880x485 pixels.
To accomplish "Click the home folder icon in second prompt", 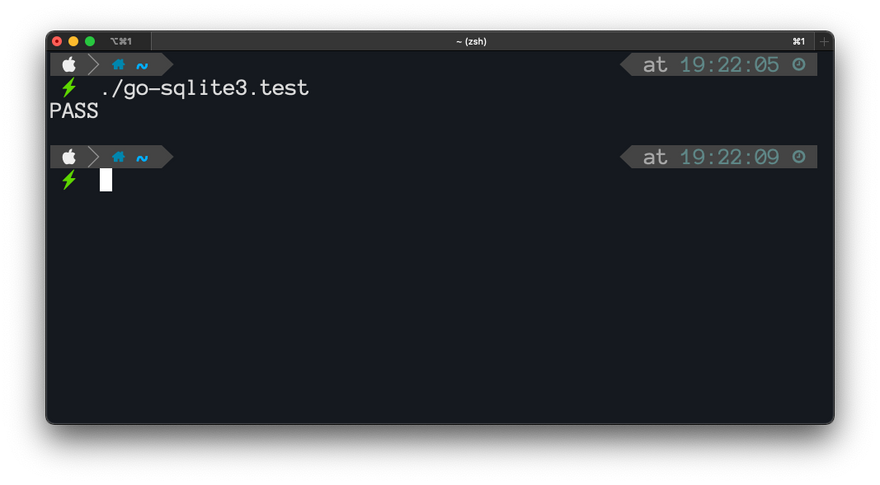I will (x=118, y=157).
